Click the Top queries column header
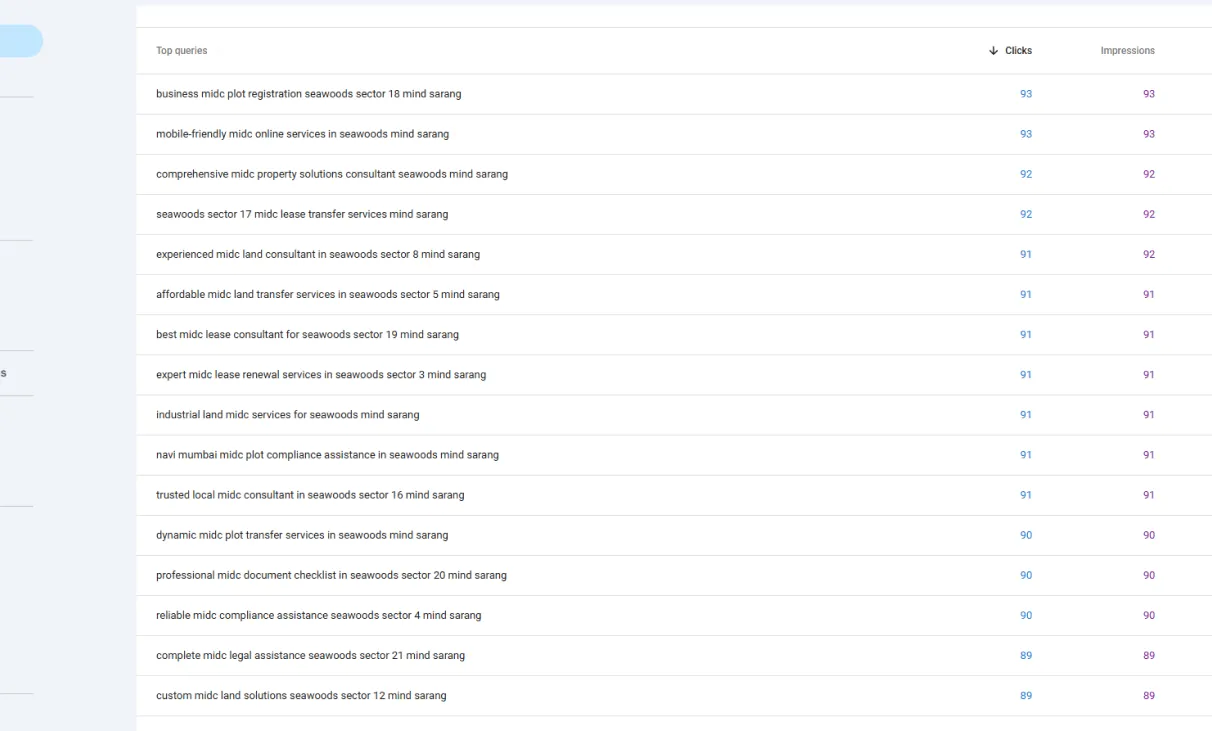The image size is (1212, 731). coord(182,51)
